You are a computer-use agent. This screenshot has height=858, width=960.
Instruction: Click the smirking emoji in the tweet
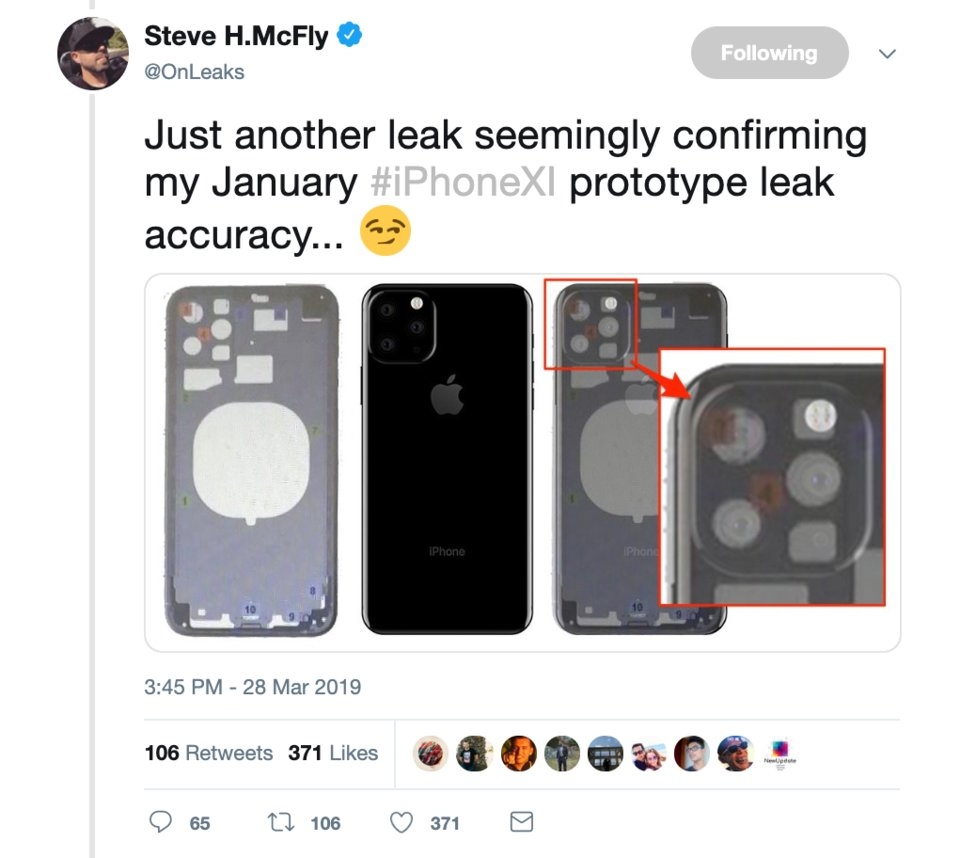click(386, 236)
